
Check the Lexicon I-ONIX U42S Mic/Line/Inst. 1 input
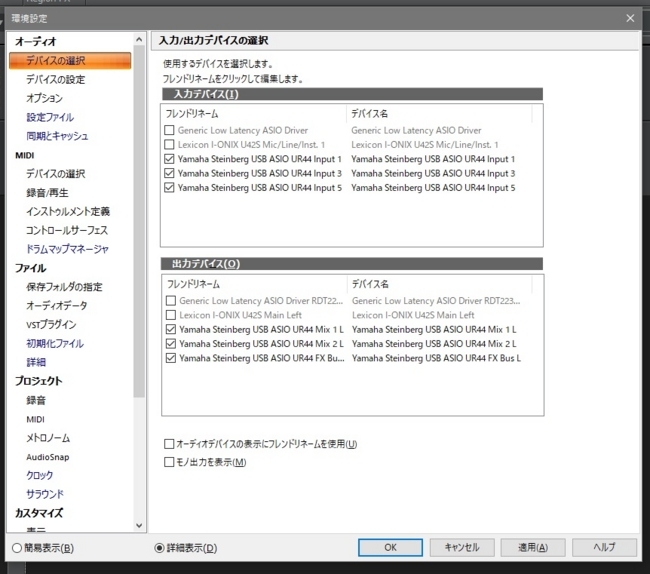click(x=169, y=145)
